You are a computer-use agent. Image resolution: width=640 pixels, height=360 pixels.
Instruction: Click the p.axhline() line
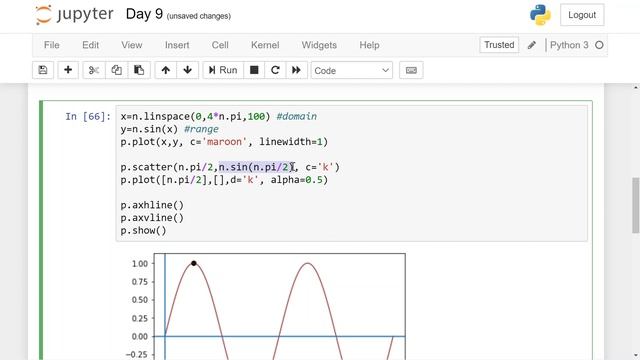152,205
